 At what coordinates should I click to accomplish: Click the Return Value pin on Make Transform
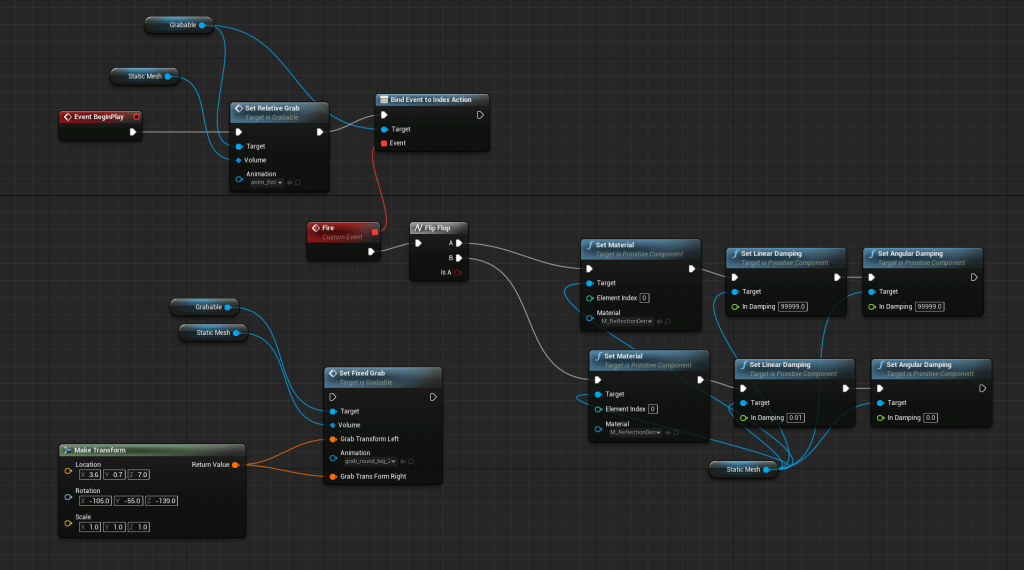(234, 464)
